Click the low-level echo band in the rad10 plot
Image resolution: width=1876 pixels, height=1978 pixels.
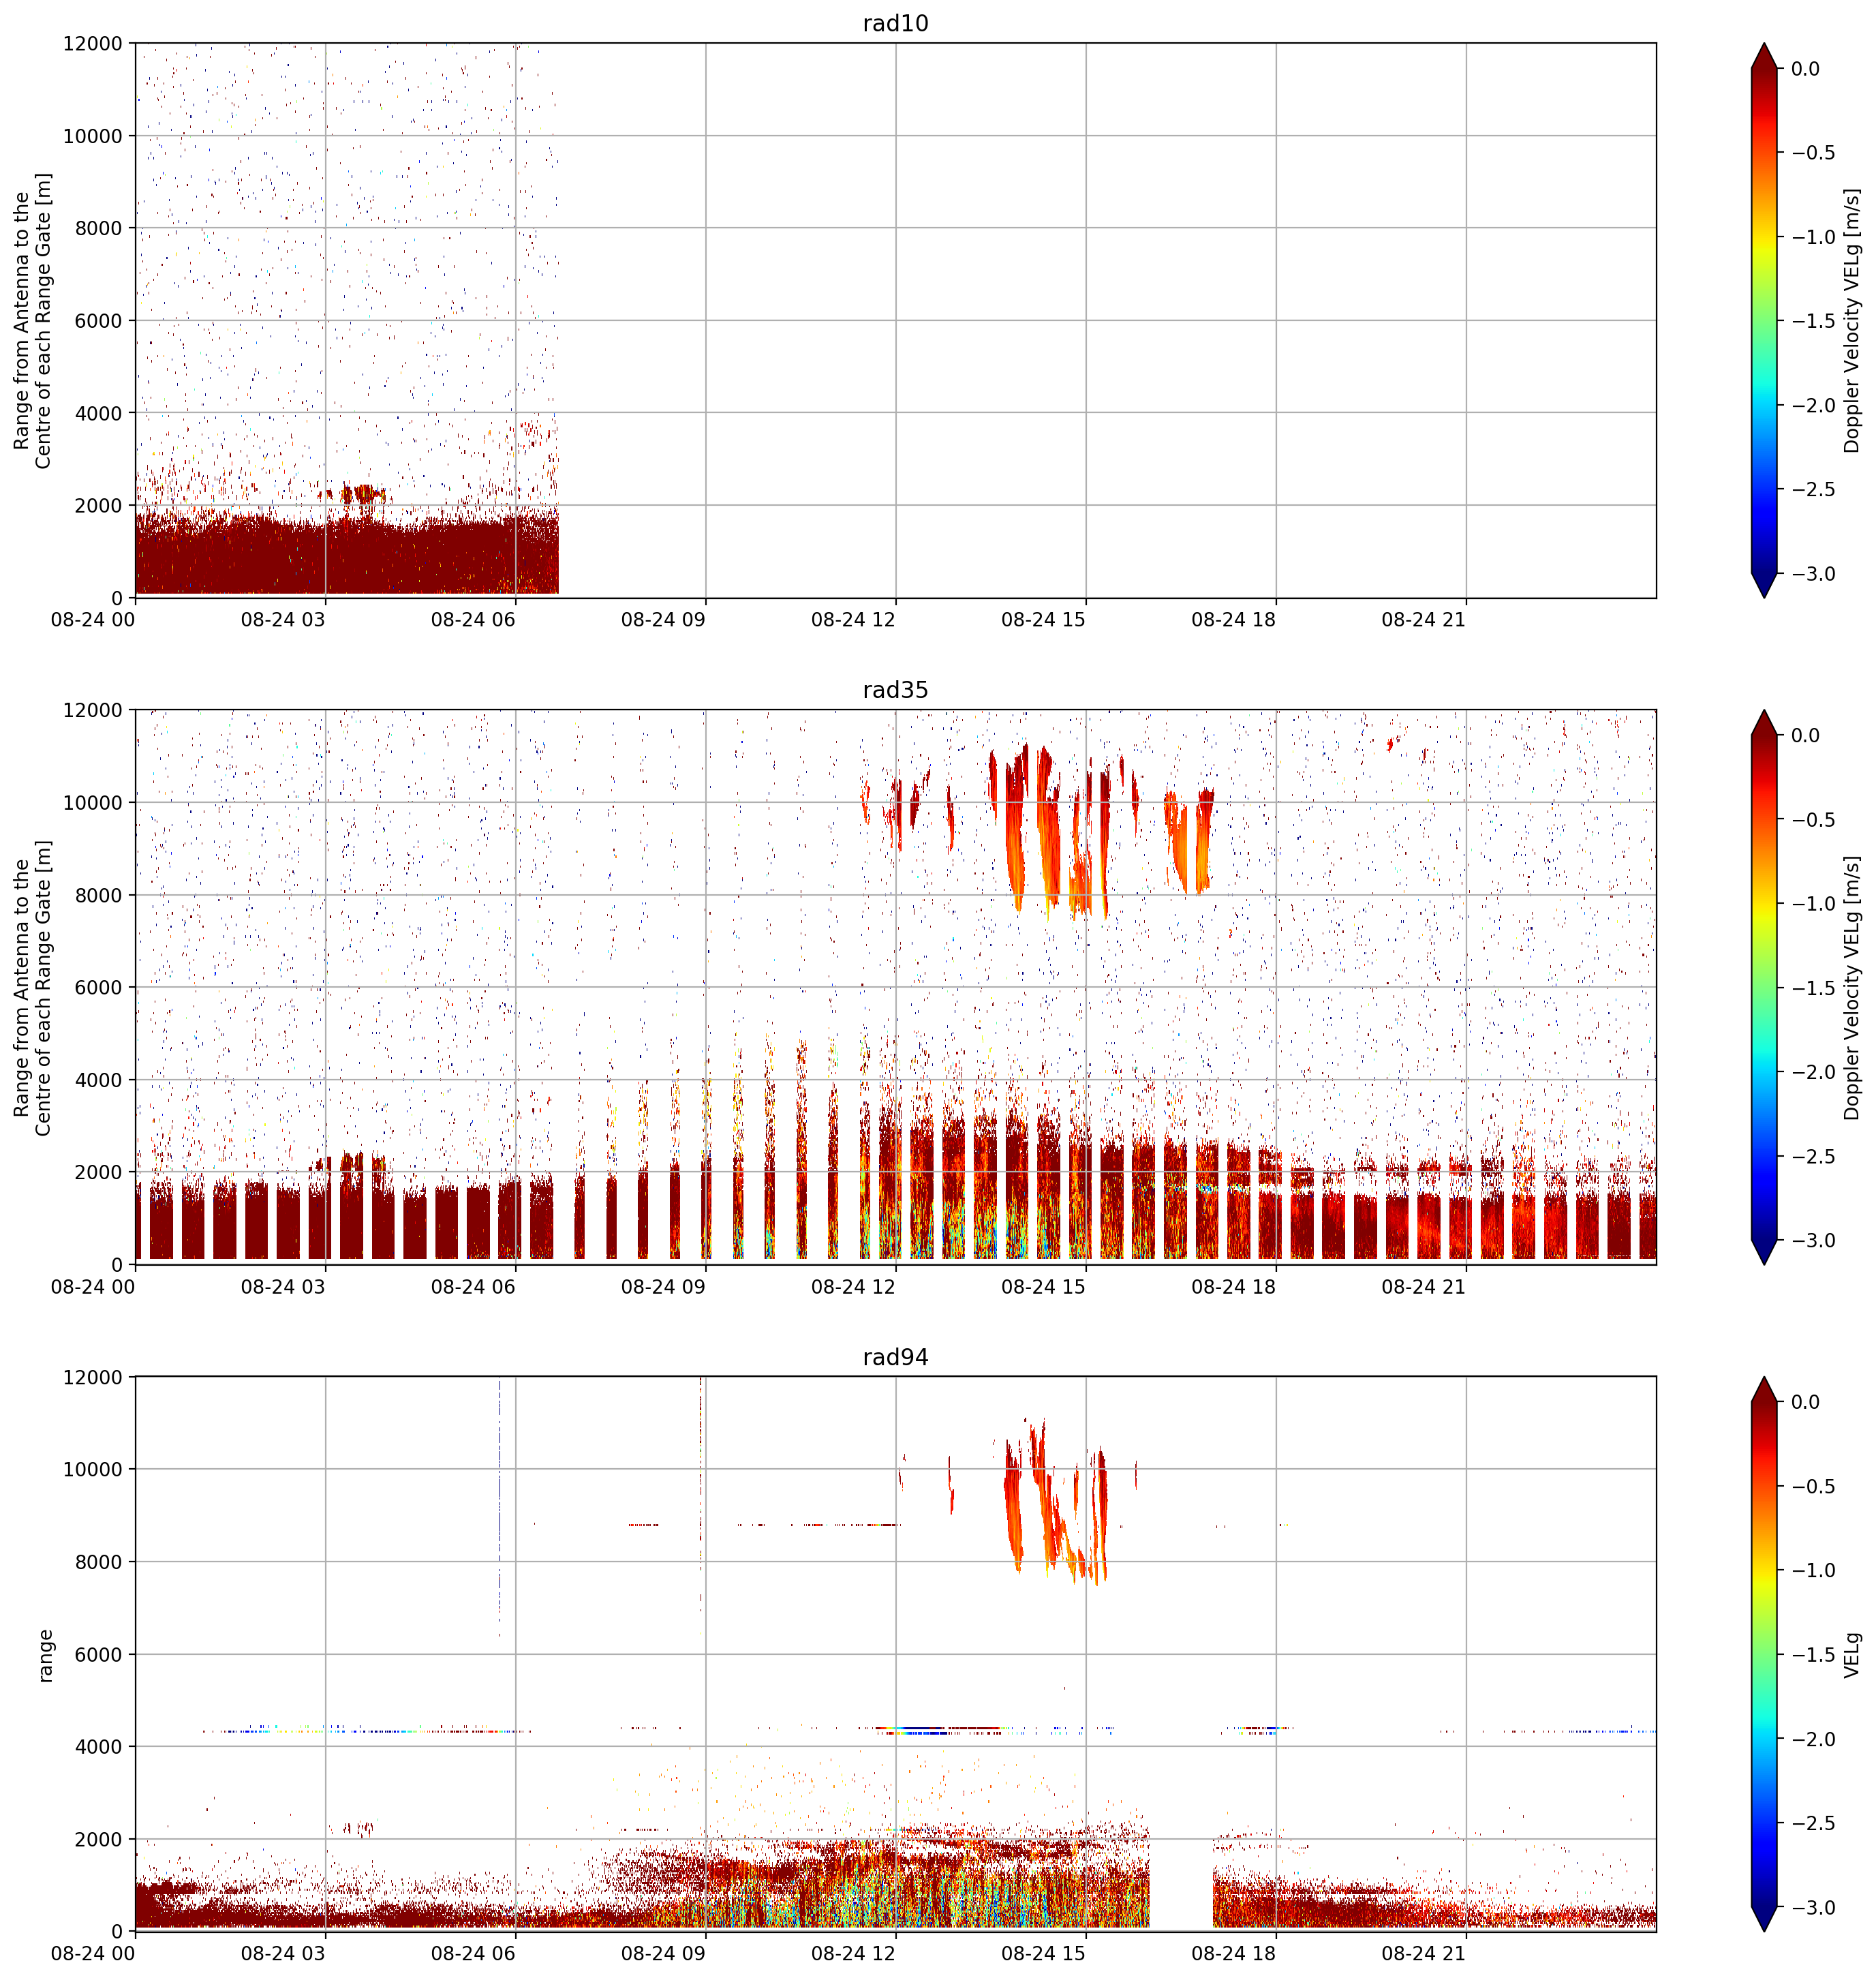click(346, 553)
